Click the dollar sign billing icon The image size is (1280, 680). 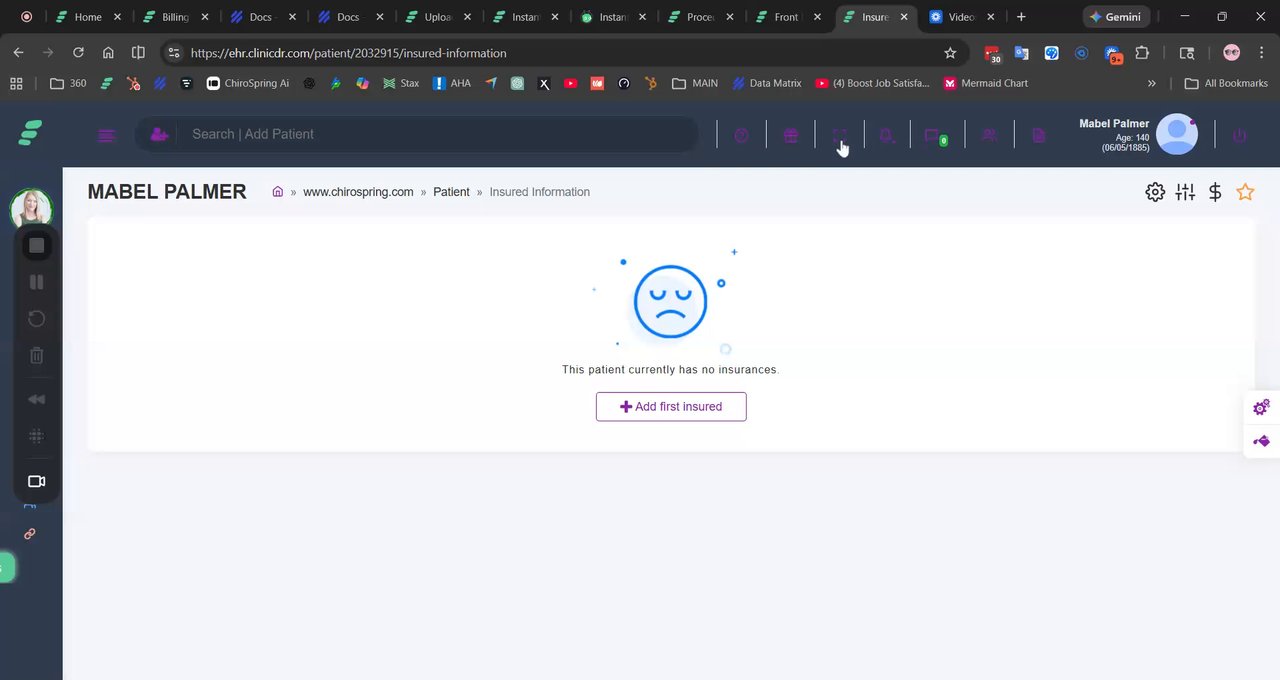(1215, 192)
